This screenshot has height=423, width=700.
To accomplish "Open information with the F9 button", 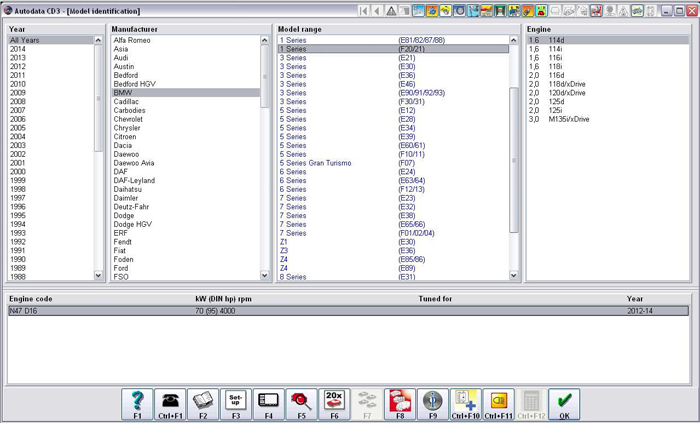I will (433, 404).
